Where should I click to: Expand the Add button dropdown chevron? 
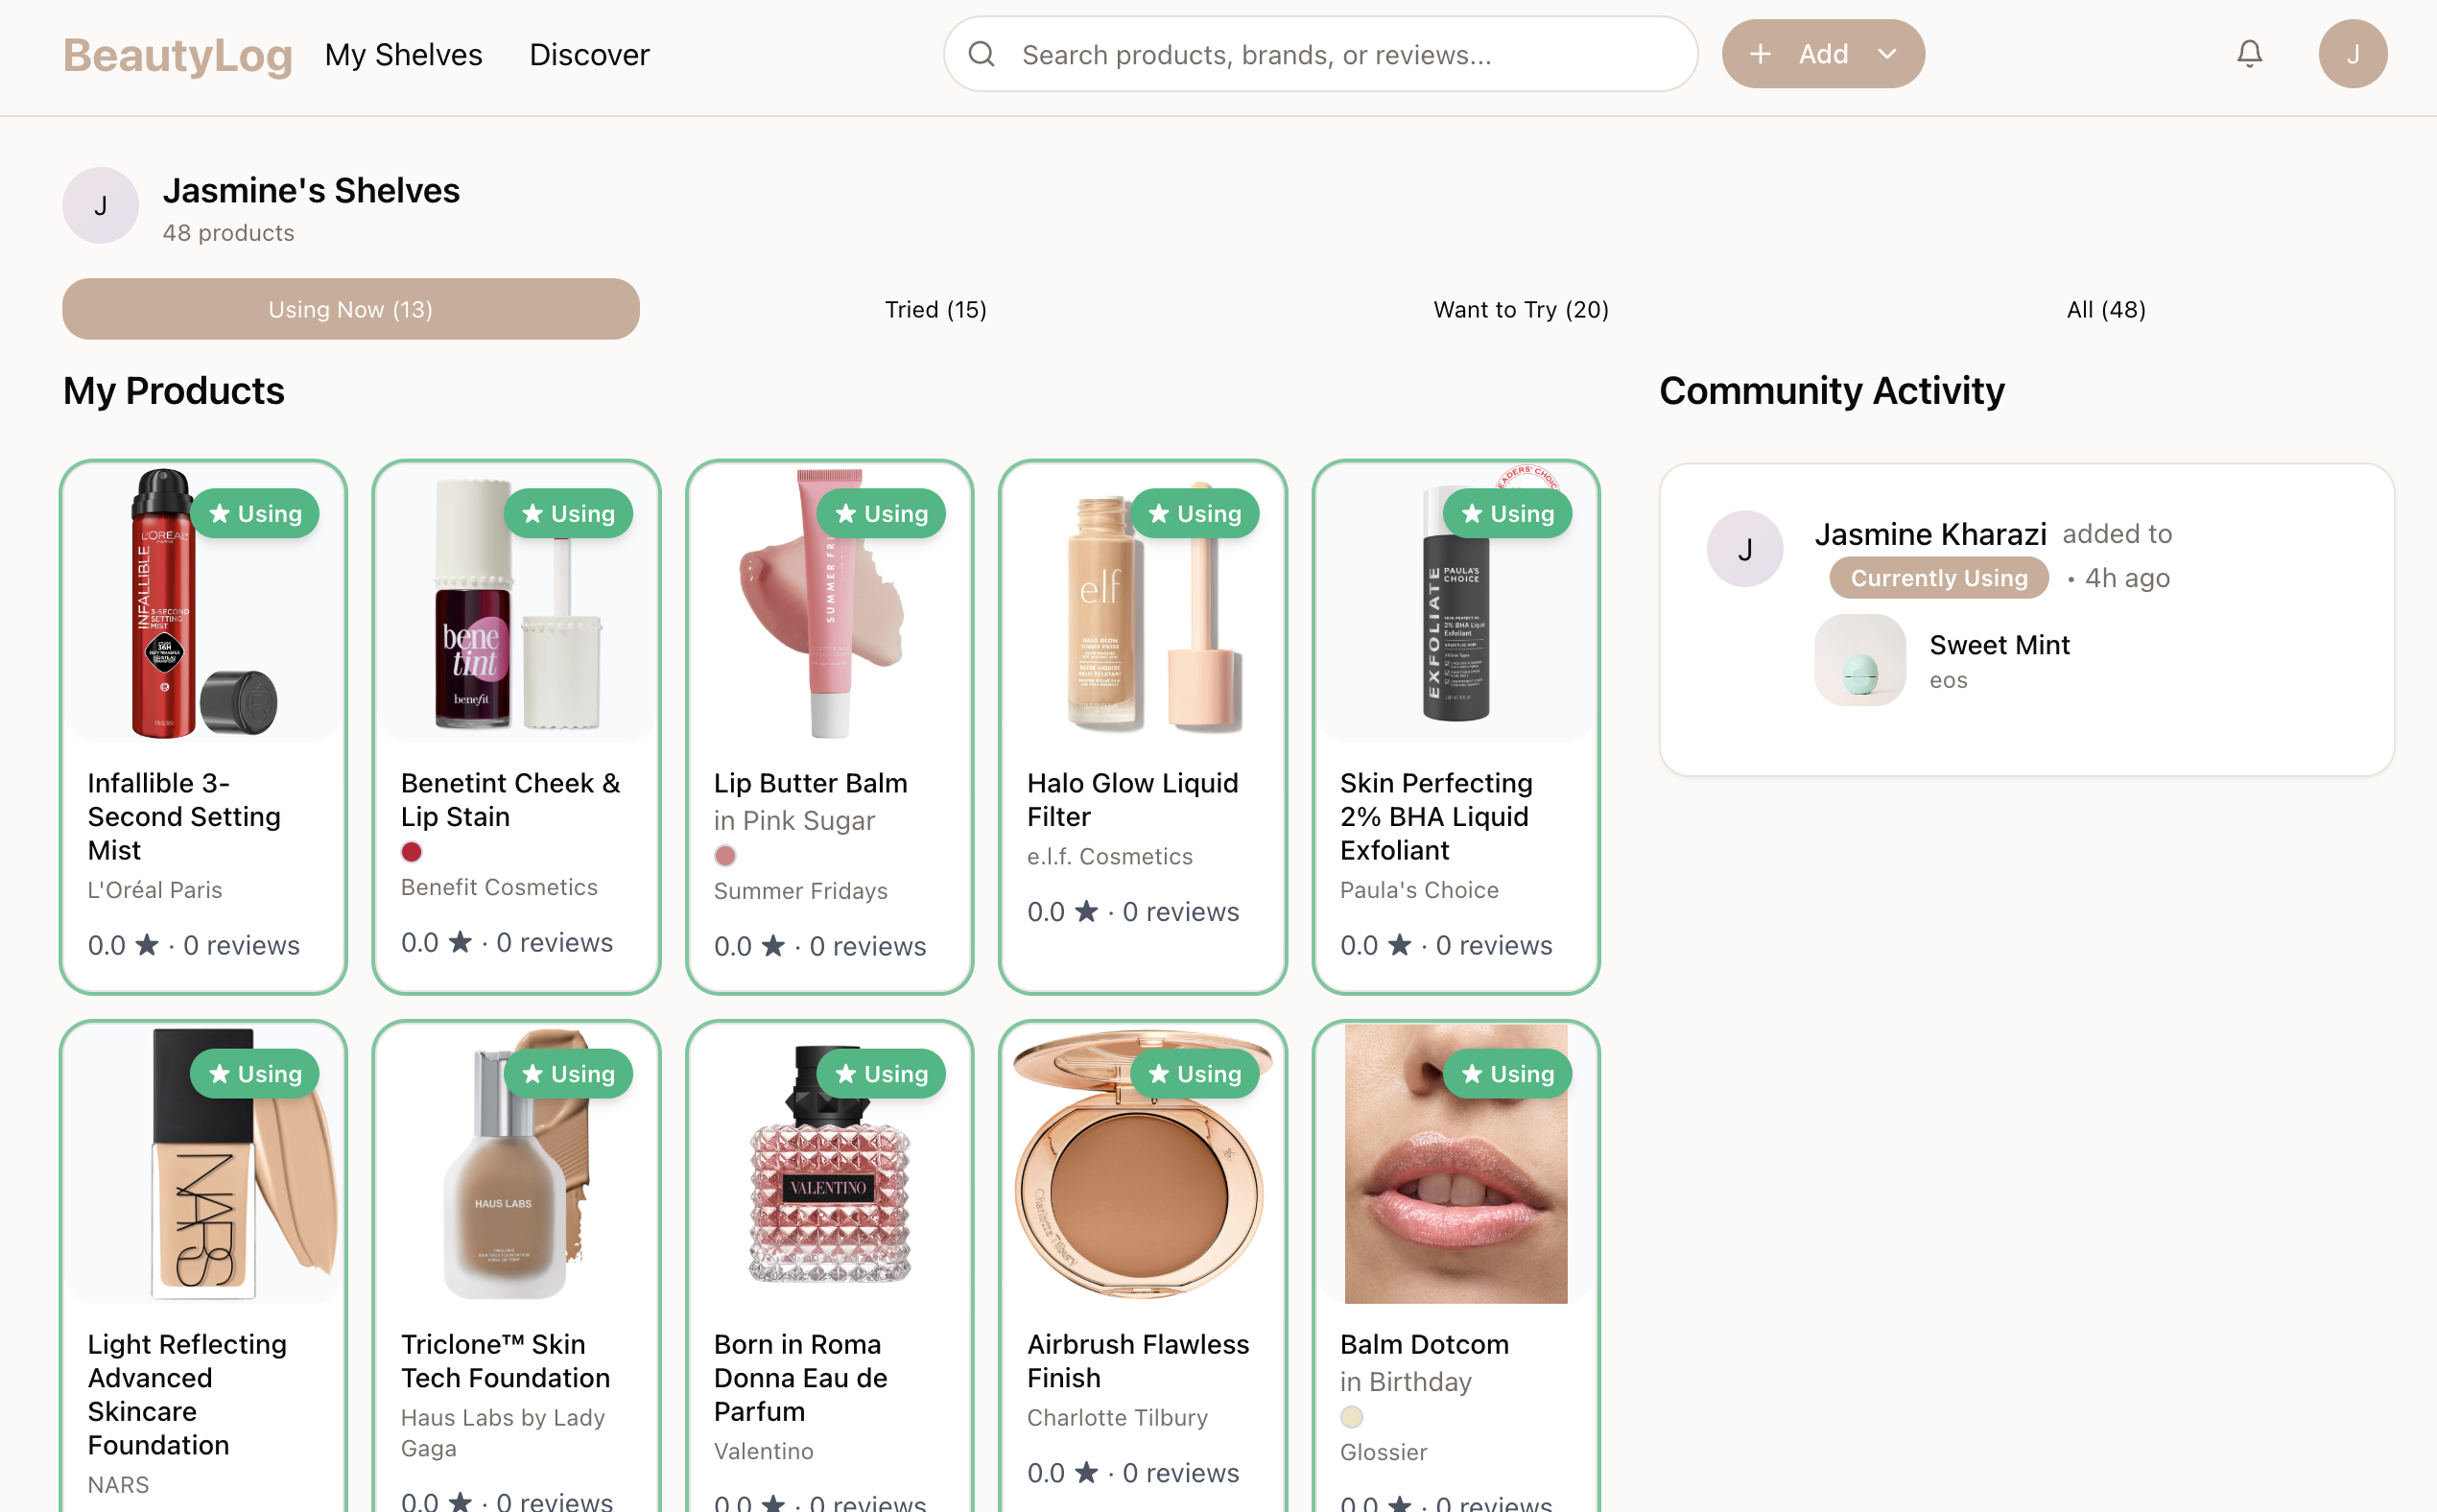(1888, 53)
